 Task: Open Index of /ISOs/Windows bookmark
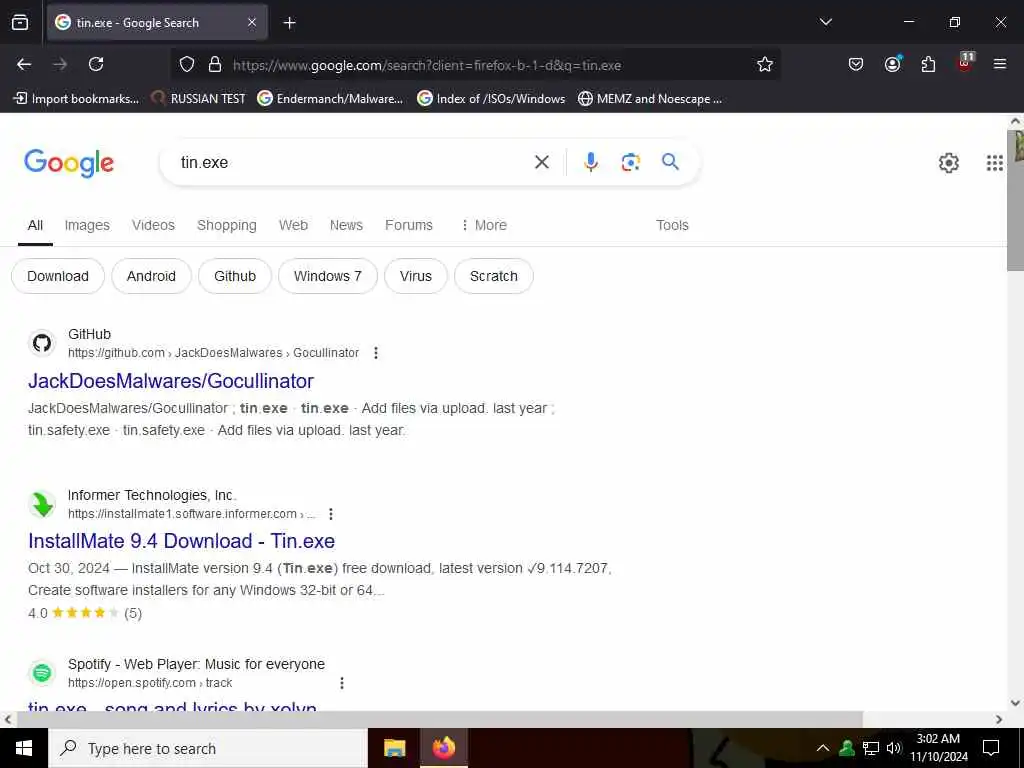pyautogui.click(x=492, y=99)
